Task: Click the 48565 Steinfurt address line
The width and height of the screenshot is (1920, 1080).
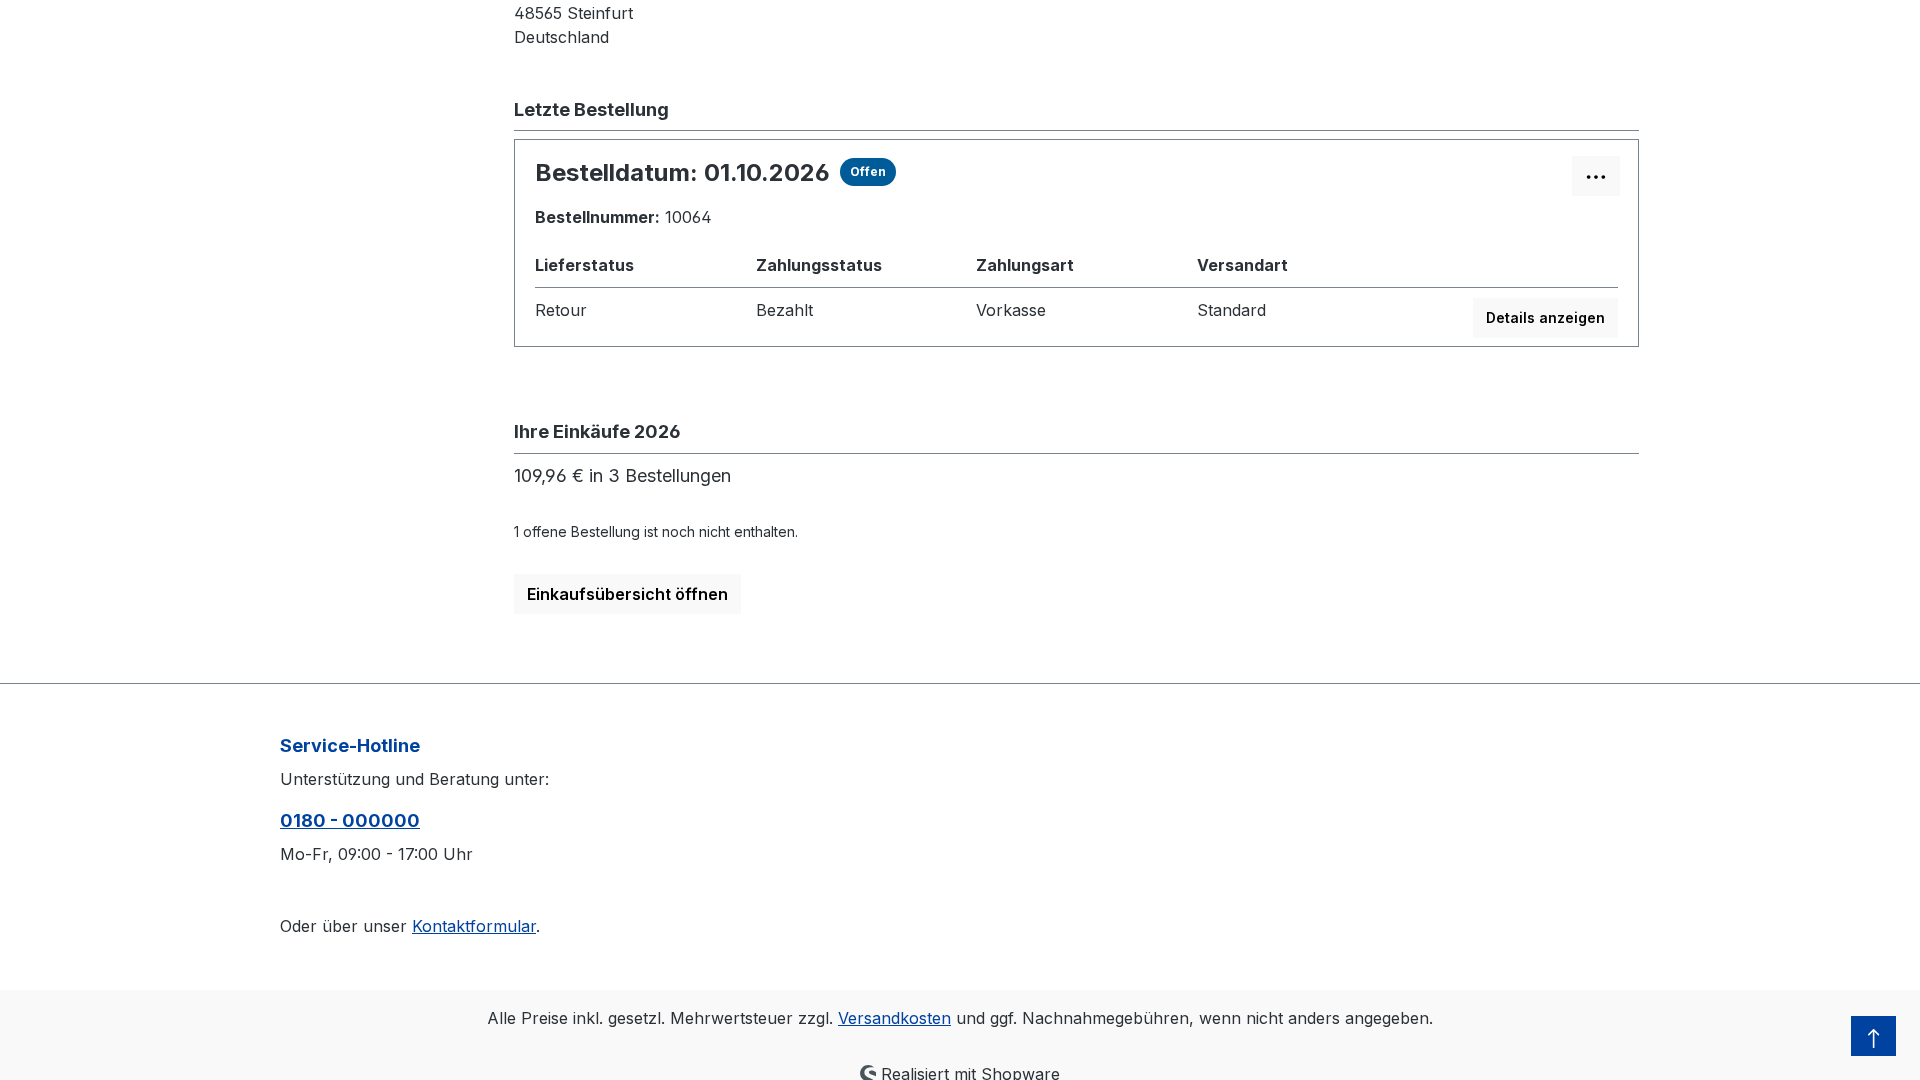Action: click(573, 13)
